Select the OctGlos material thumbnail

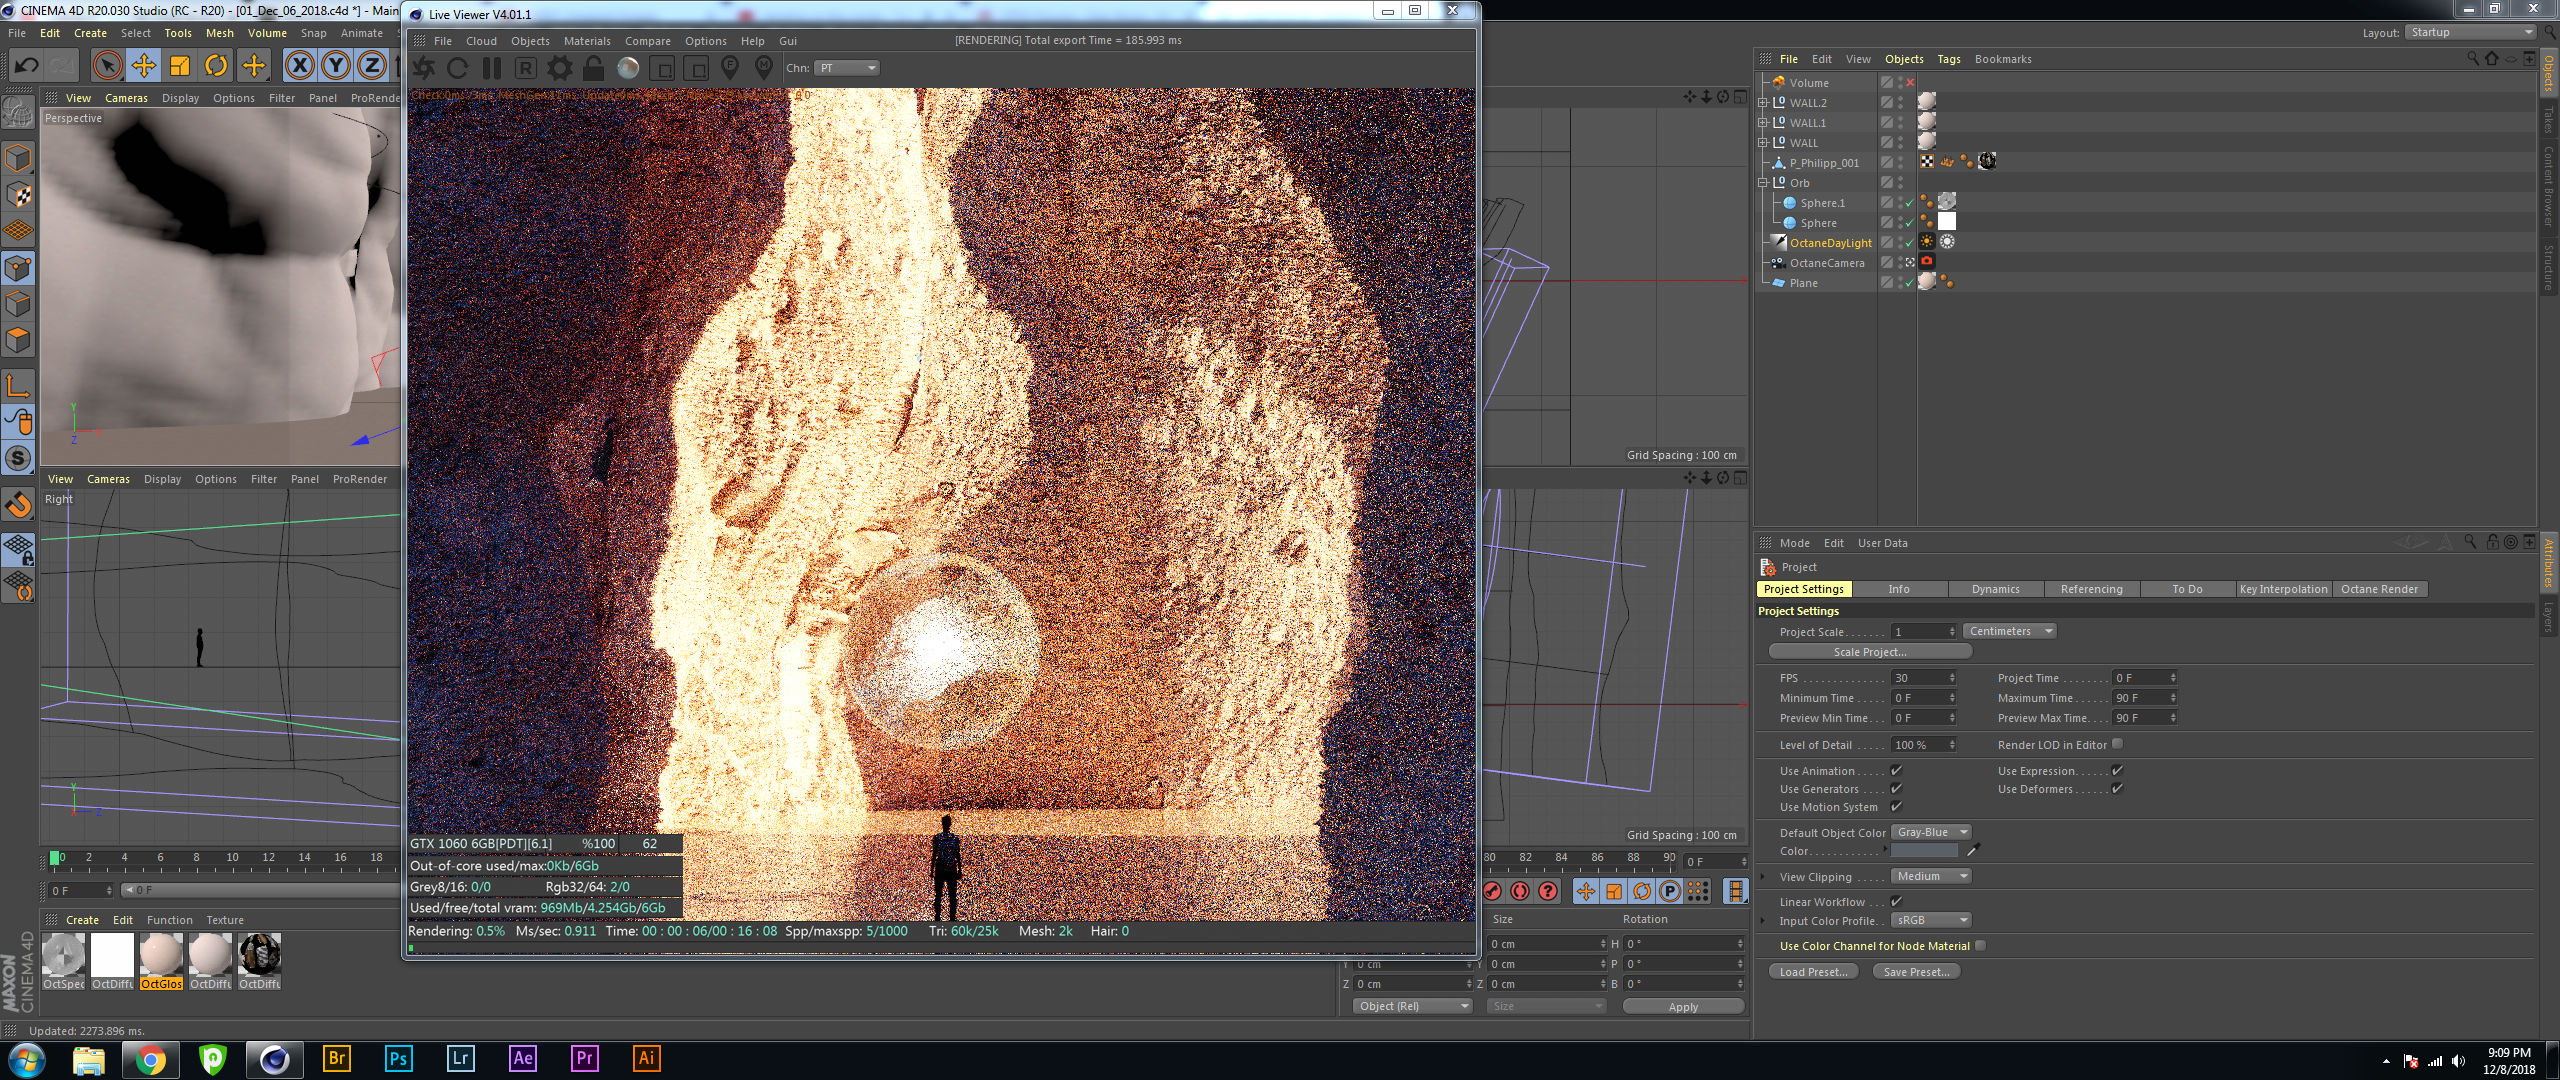pos(161,956)
